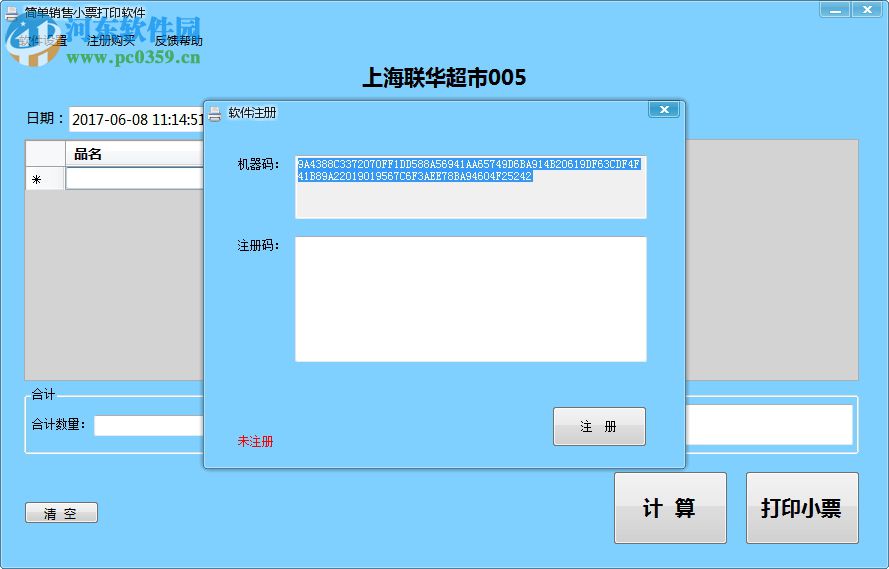889x569 pixels.
Task: Focus the 注册码 text box
Action: coord(471,299)
